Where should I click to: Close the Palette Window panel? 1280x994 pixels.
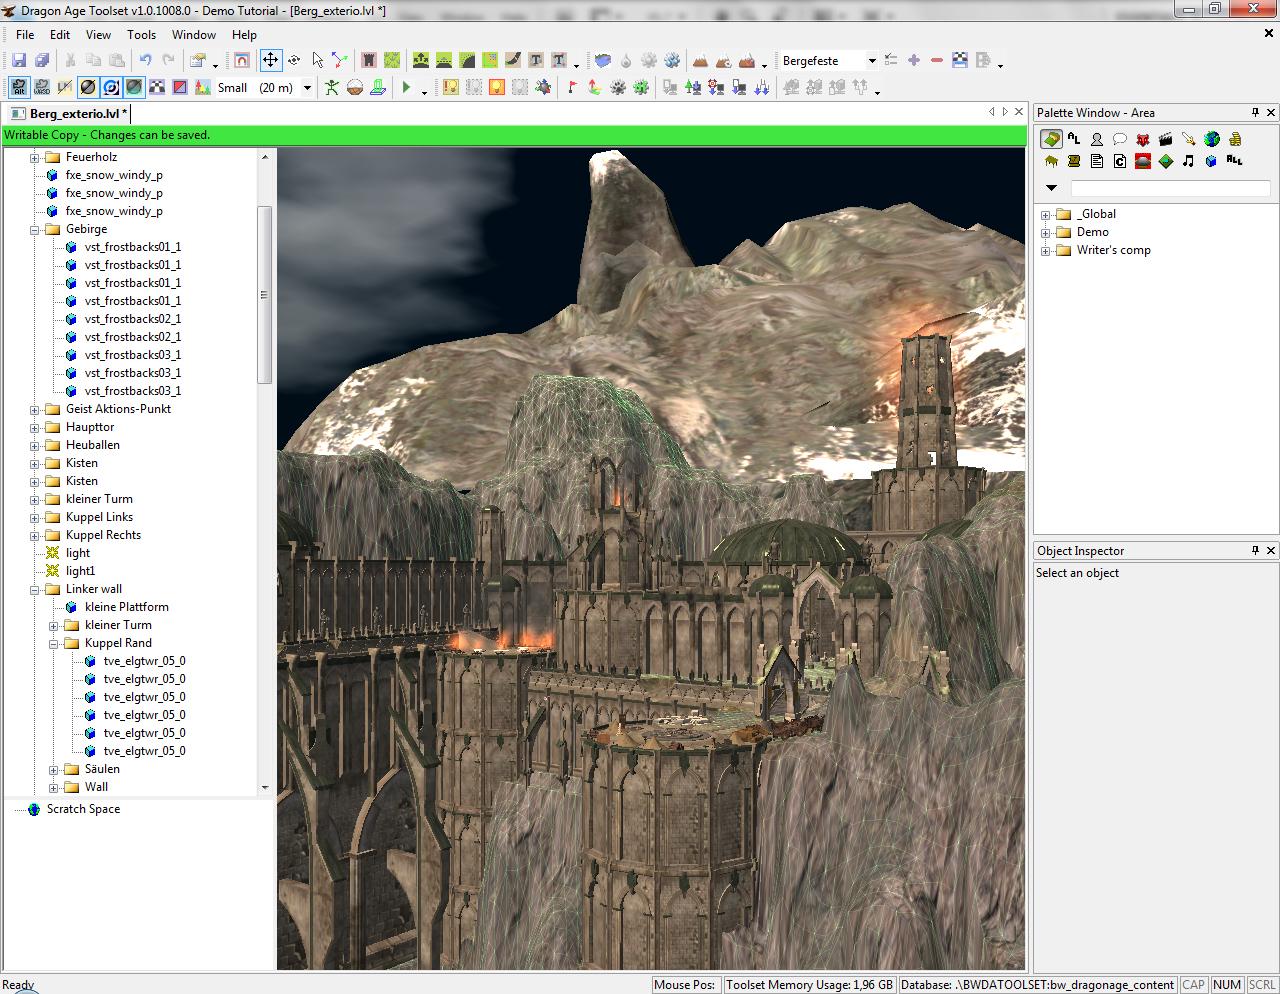pyautogui.click(x=1271, y=112)
